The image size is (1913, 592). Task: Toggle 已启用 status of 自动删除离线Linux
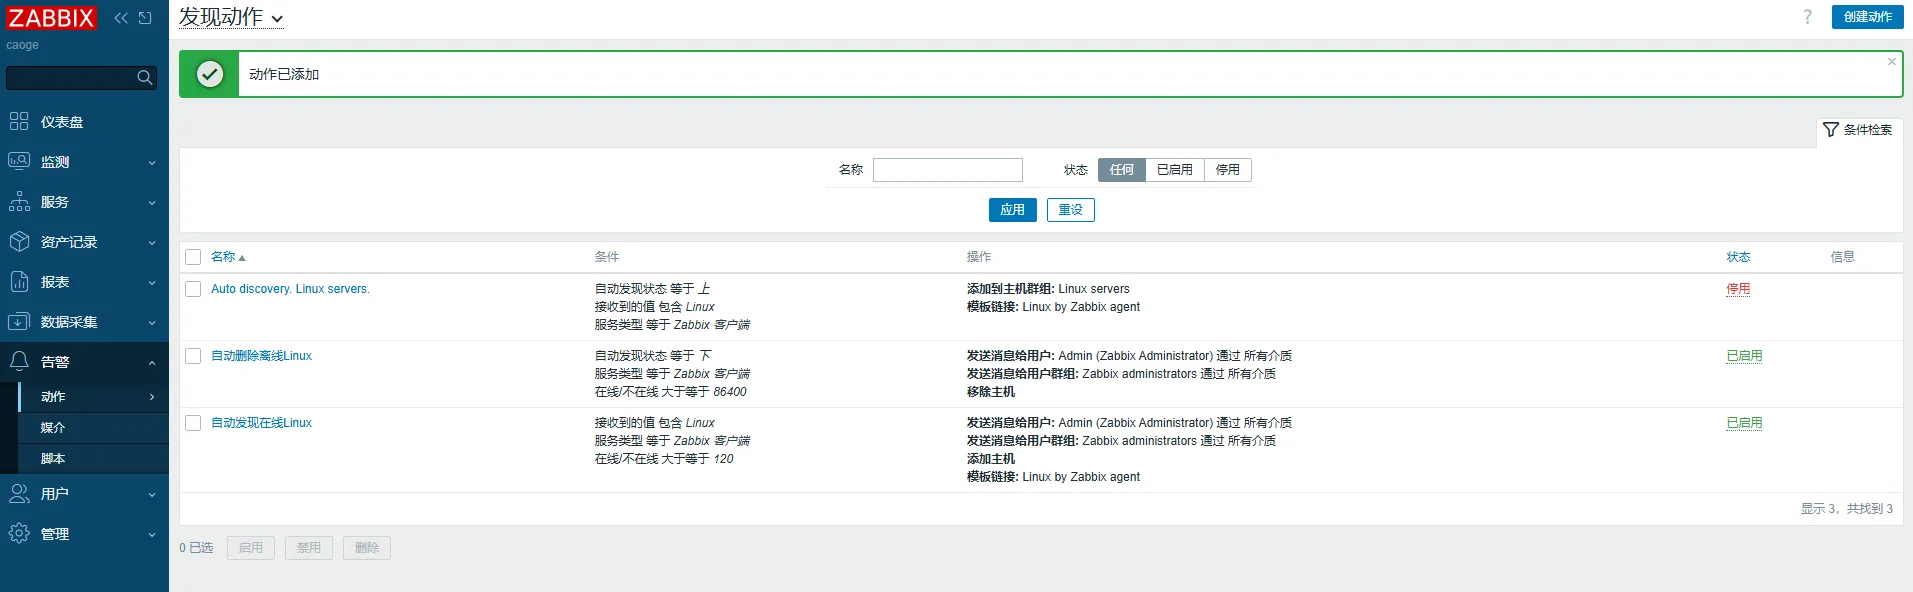pyautogui.click(x=1744, y=356)
